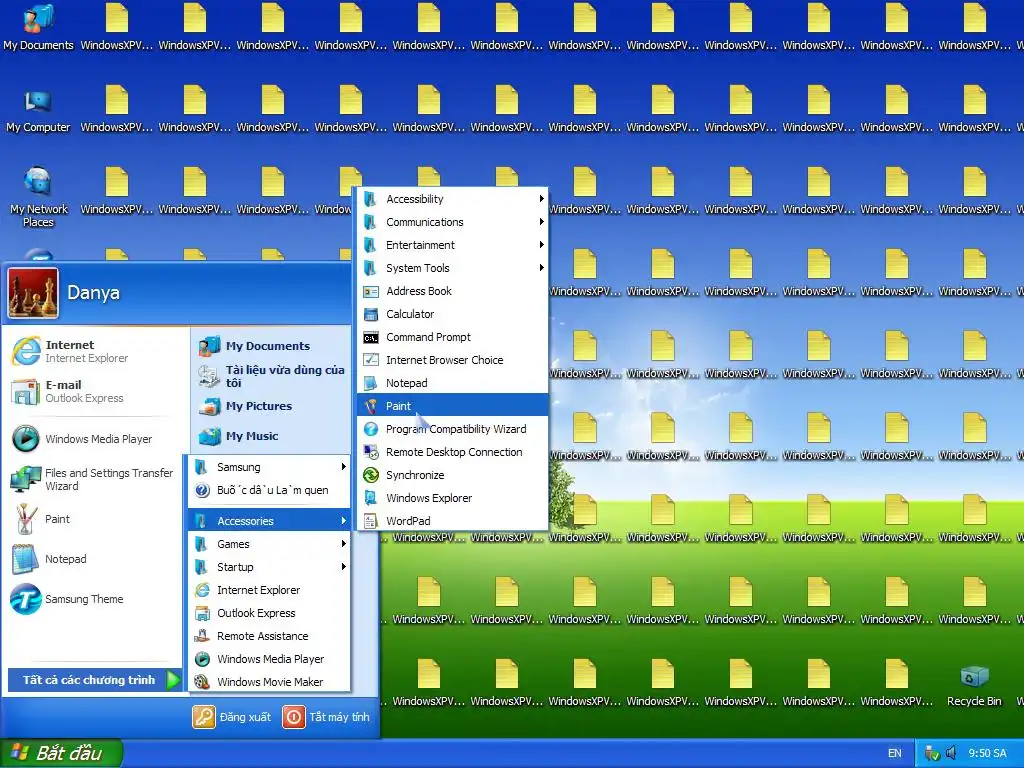Choose Address Book menu item
Image resolution: width=1024 pixels, height=768 pixels.
click(x=452, y=291)
